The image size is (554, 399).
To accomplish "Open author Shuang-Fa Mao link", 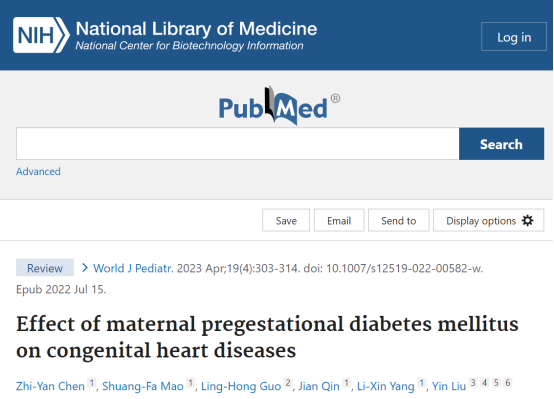I will (x=143, y=386).
